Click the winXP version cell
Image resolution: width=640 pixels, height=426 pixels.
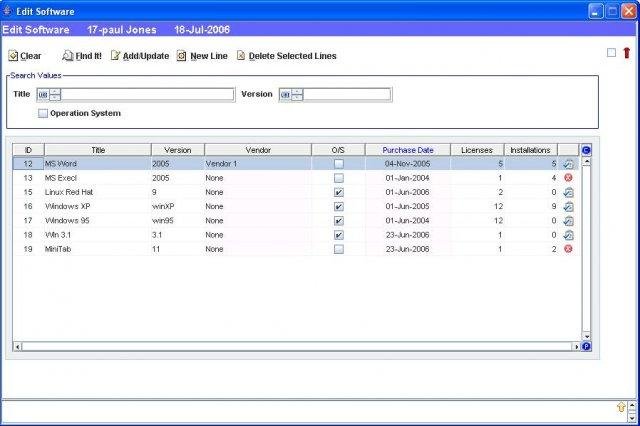click(178, 206)
